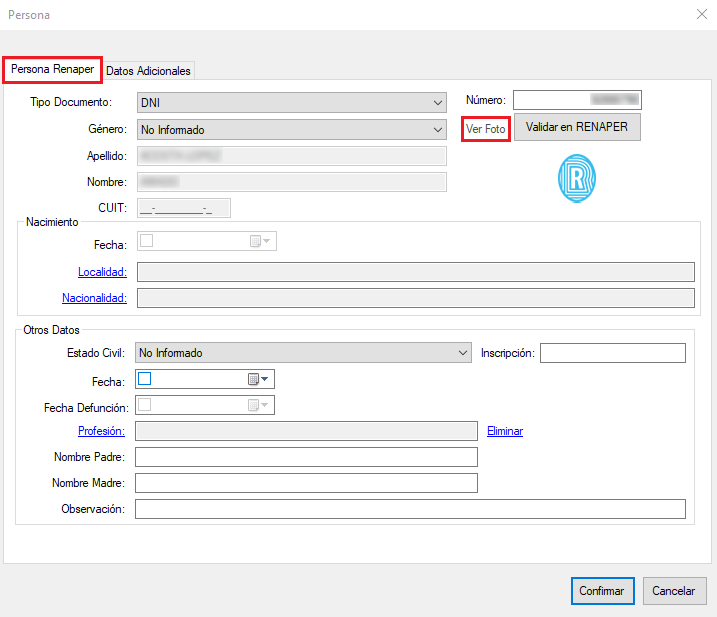Screen dimensions: 717x617
Task: Enable the Otros Datos Fecha checkbox
Action: 146,379
